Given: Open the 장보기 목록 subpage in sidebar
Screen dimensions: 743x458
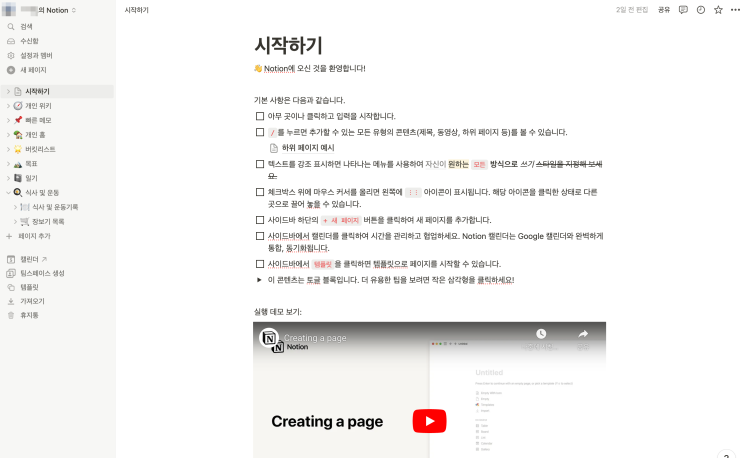Looking at the screenshot, I should click(x=48, y=222).
